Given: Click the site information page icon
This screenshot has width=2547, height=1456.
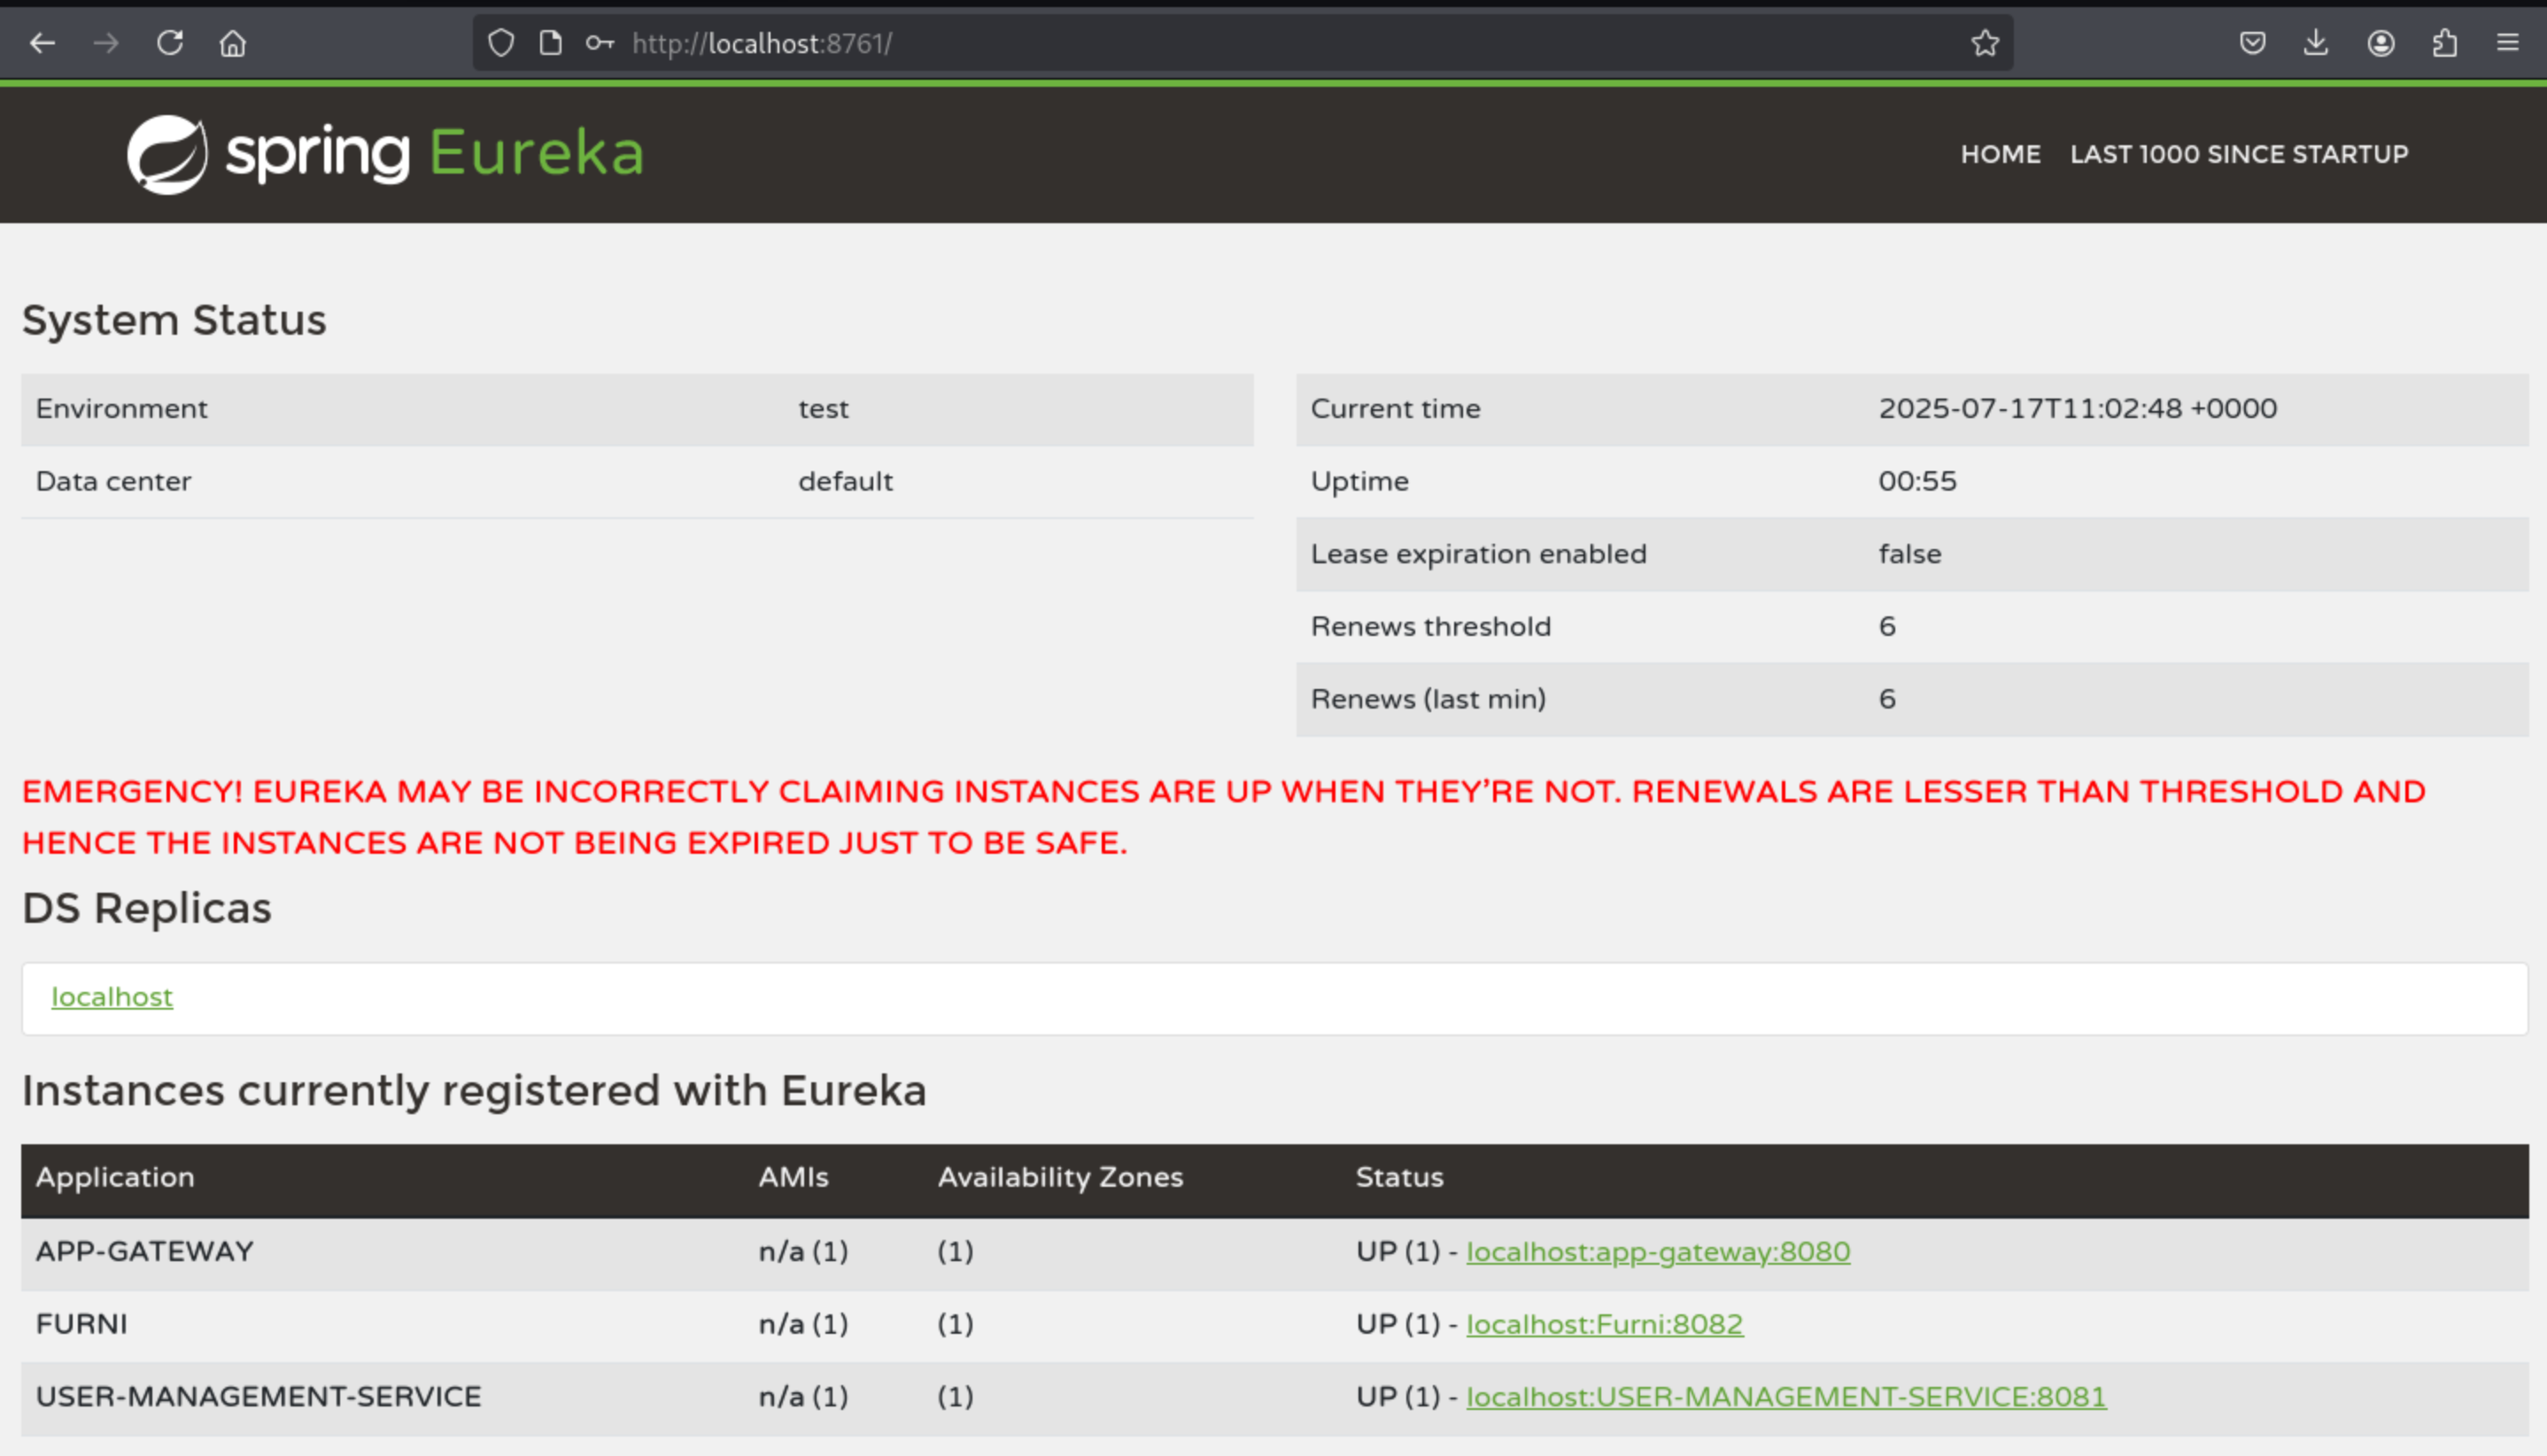Looking at the screenshot, I should click(550, 43).
